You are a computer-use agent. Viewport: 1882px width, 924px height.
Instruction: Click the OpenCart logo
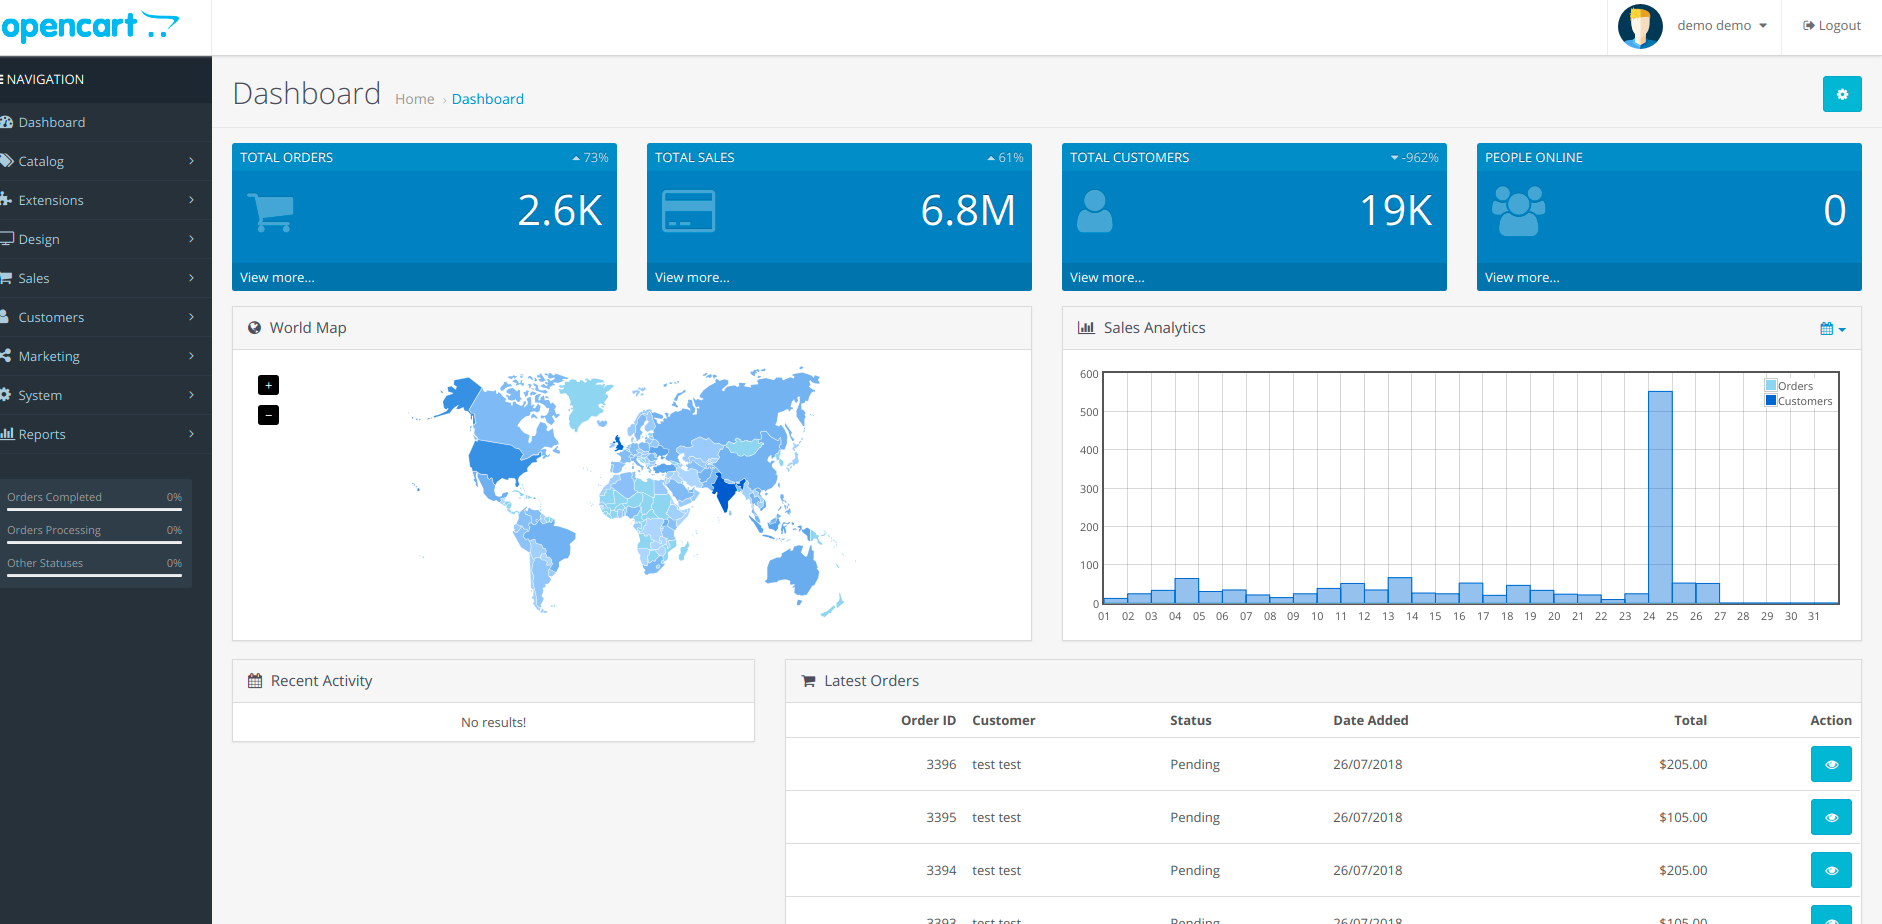(x=90, y=26)
